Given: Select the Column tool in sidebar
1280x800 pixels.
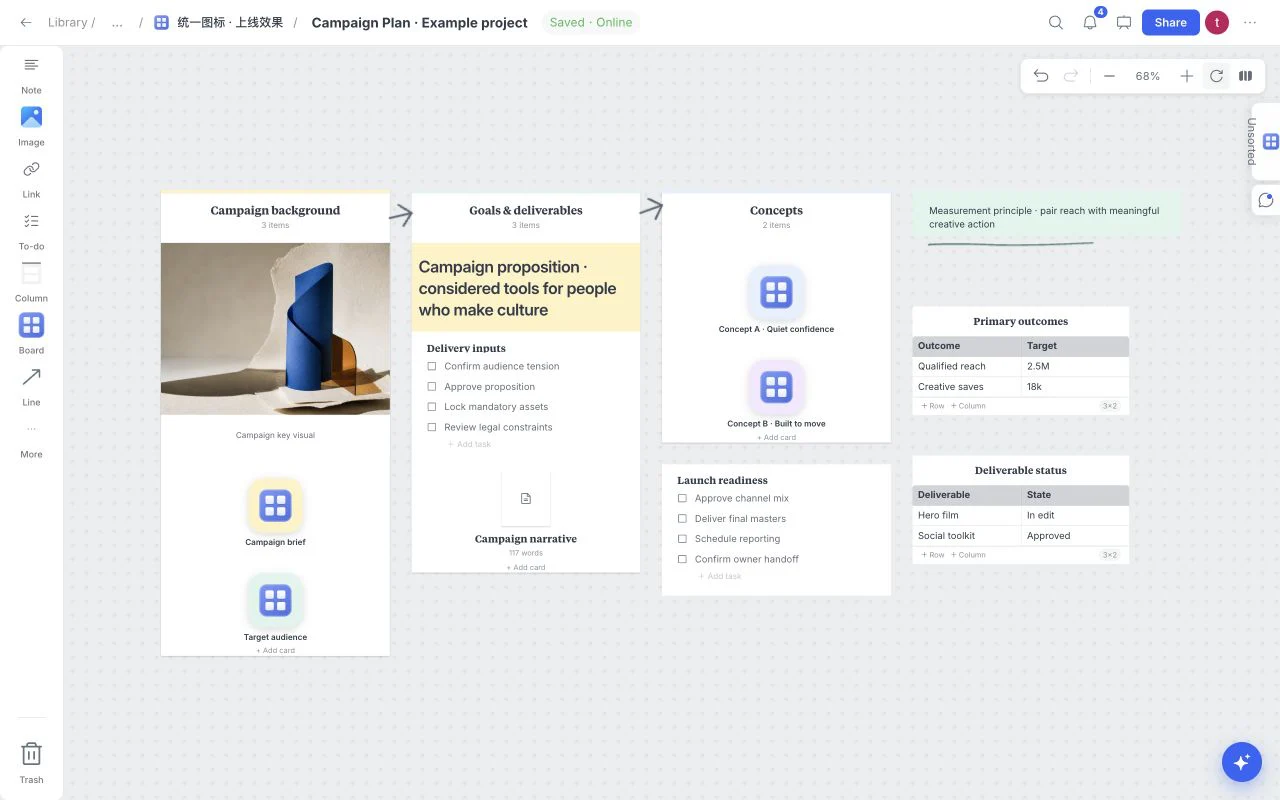Looking at the screenshot, I should [x=31, y=282].
